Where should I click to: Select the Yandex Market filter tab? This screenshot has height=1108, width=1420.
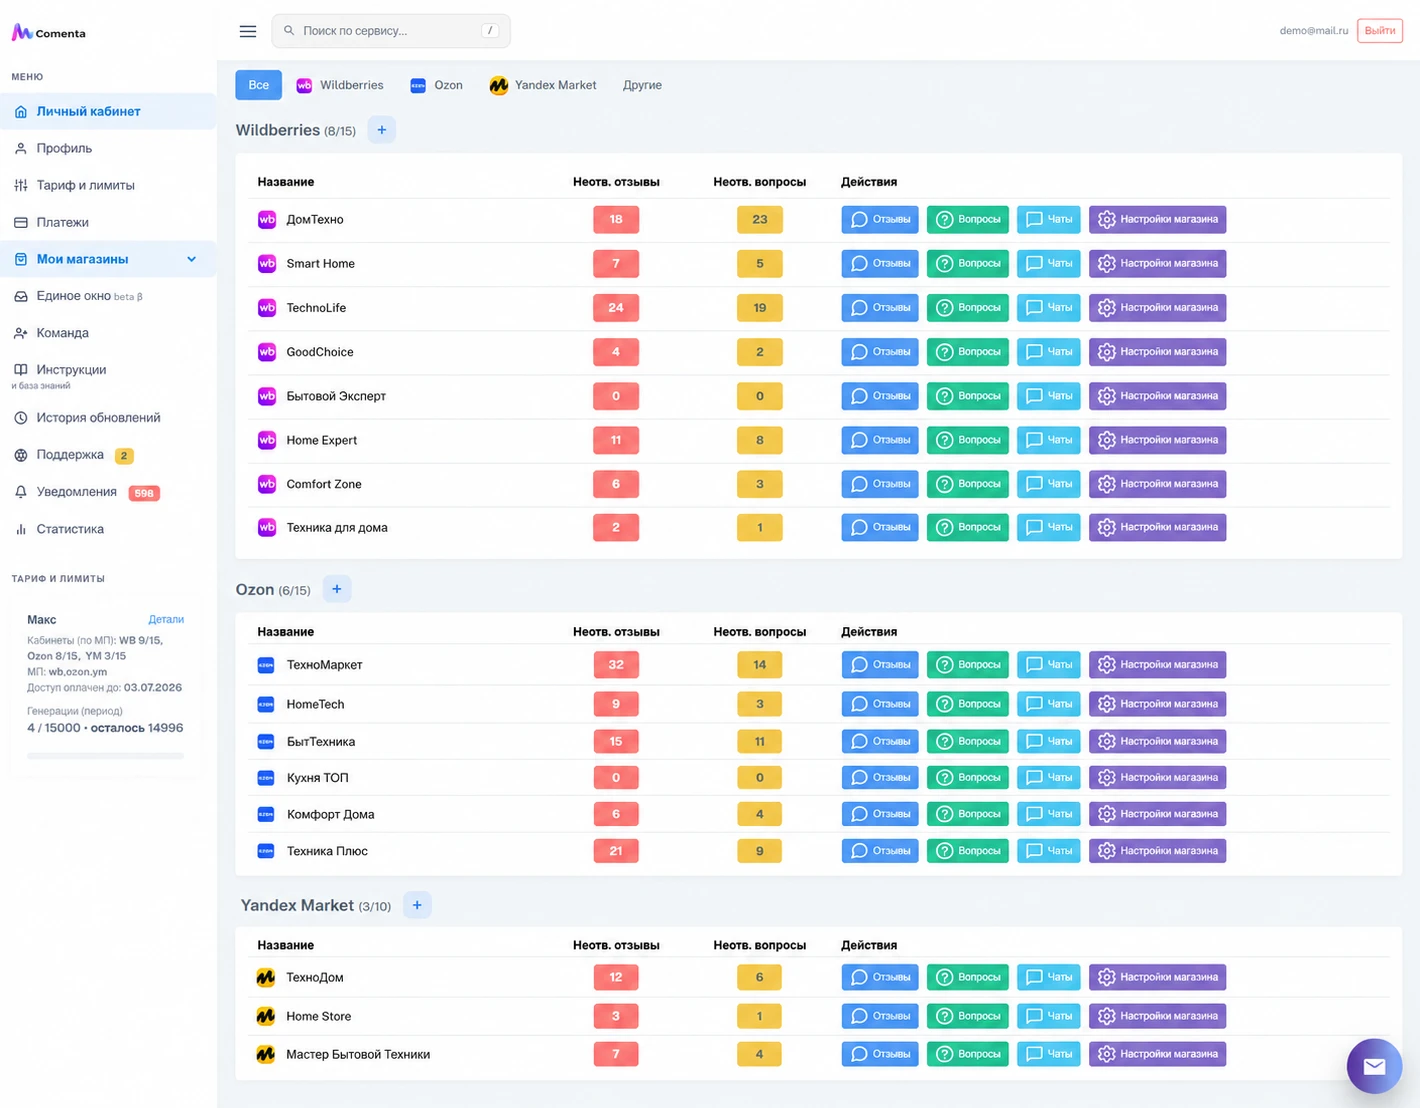[543, 85]
